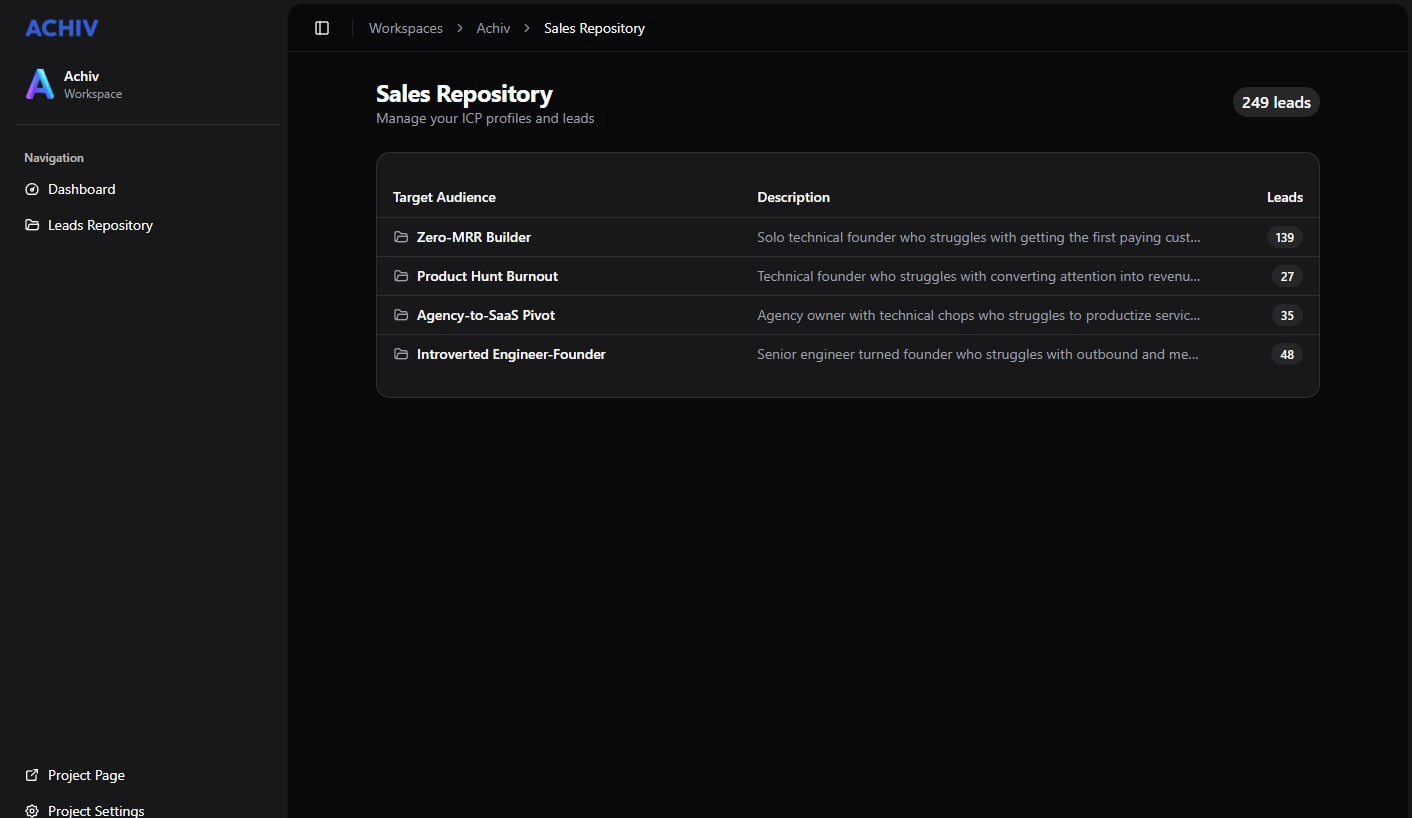1412x818 pixels.
Task: Click the Leads column header
Action: [x=1284, y=197]
